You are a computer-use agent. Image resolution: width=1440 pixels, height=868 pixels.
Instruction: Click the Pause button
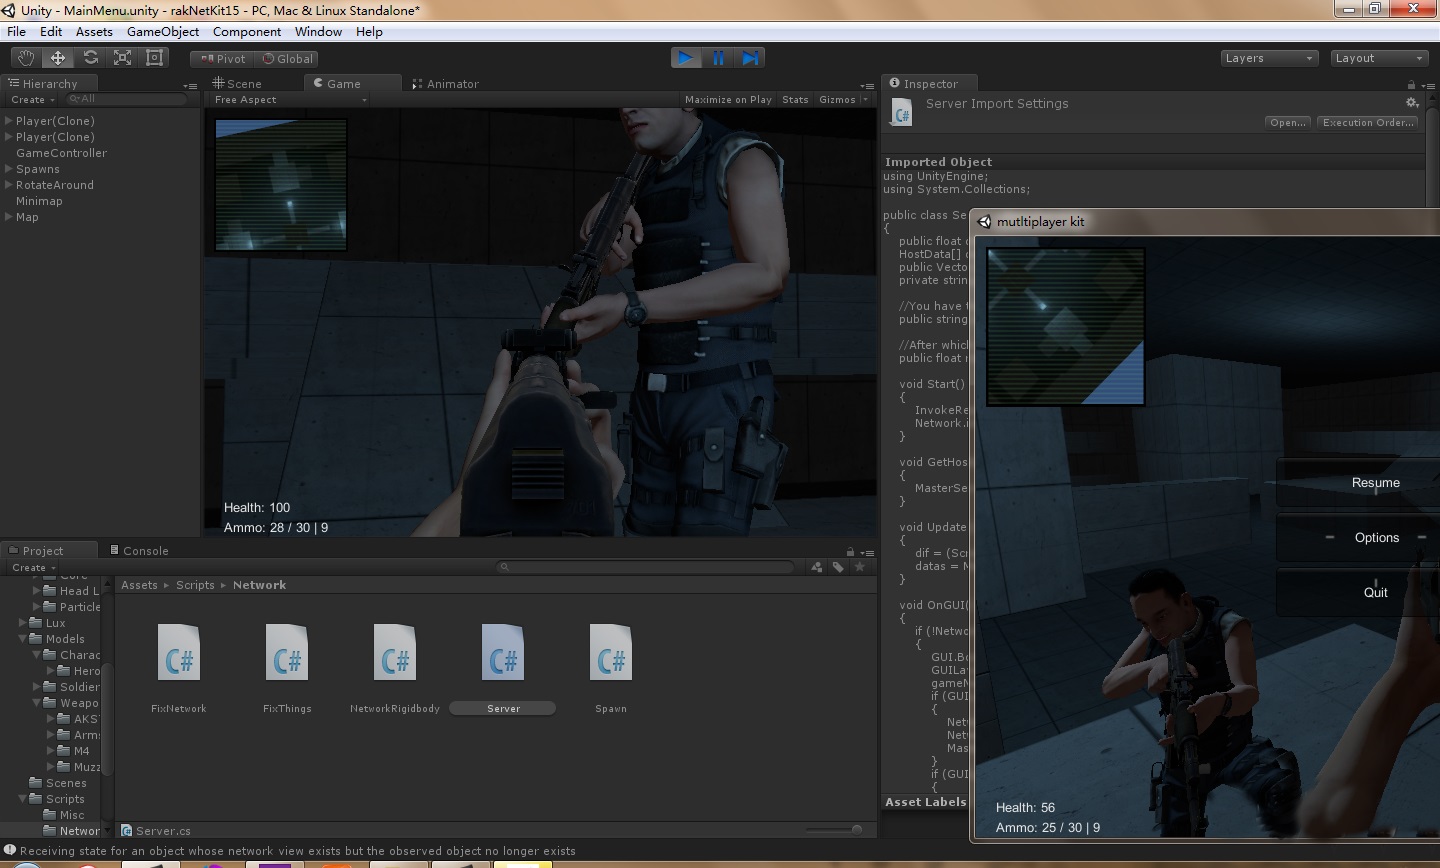(718, 58)
